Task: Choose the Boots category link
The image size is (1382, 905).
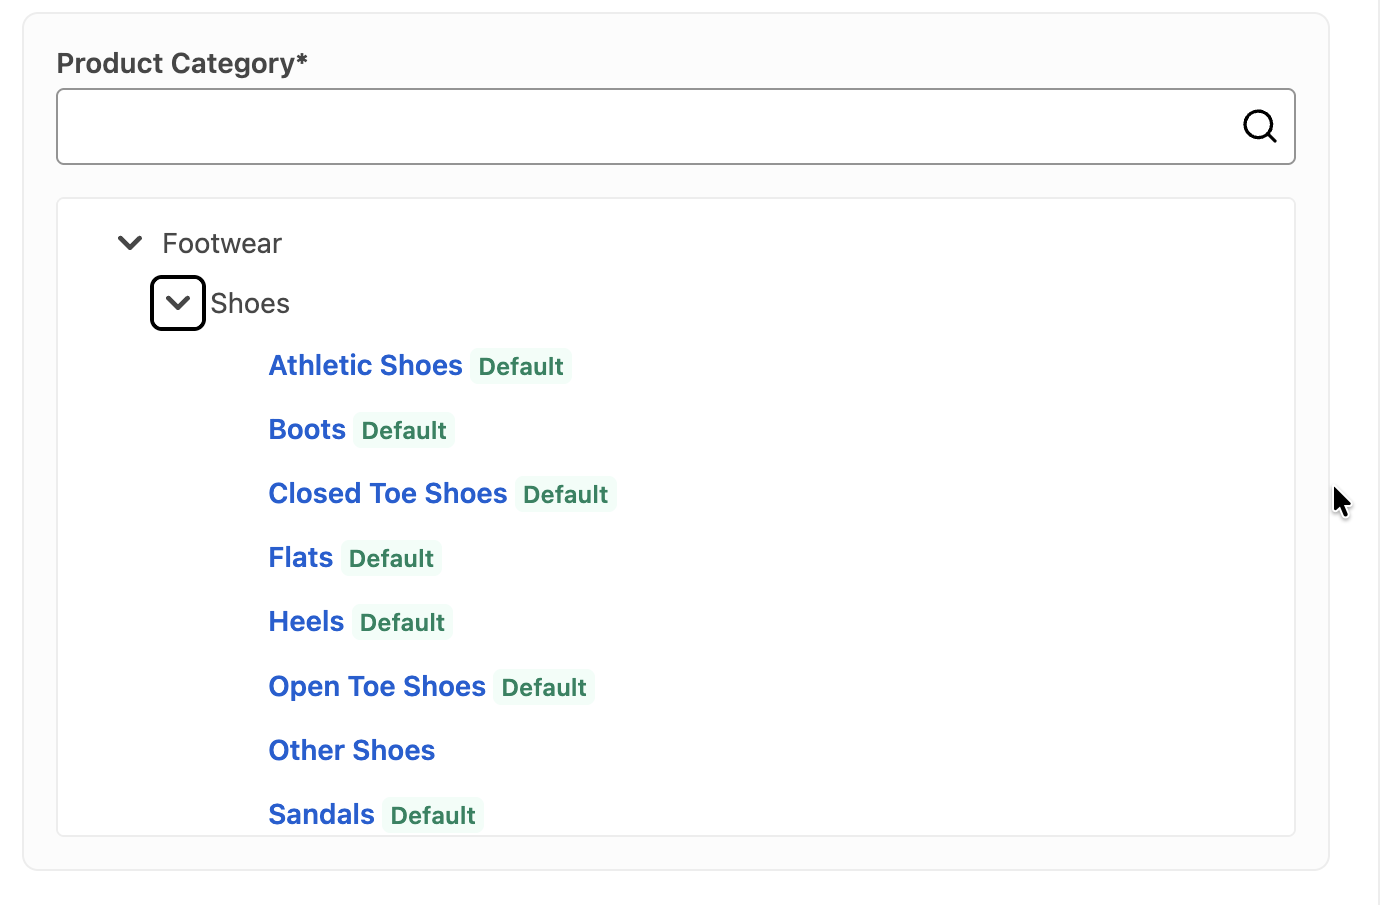Action: (307, 429)
